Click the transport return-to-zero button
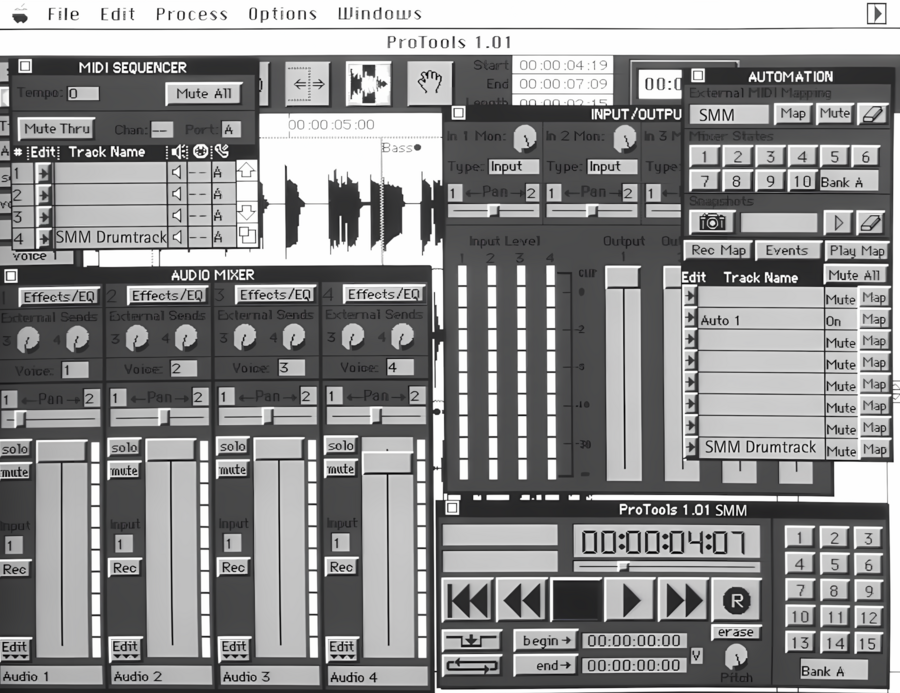Viewport: 900px width, 693px height. point(466,600)
